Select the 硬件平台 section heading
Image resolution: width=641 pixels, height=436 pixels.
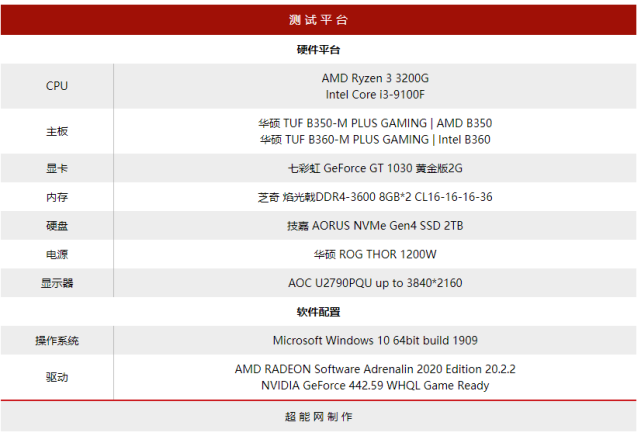[x=318, y=50]
